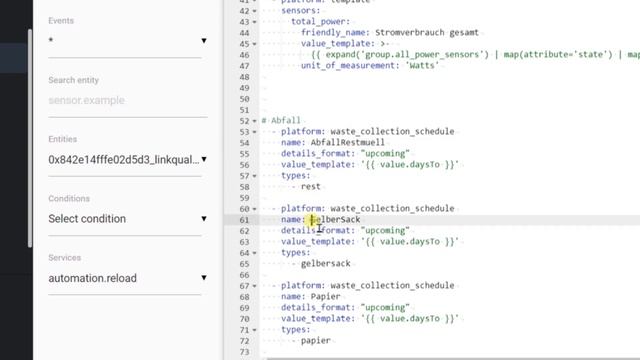The image size is (640, 360).
Task: Click the Search entity input field
Action: 127,100
